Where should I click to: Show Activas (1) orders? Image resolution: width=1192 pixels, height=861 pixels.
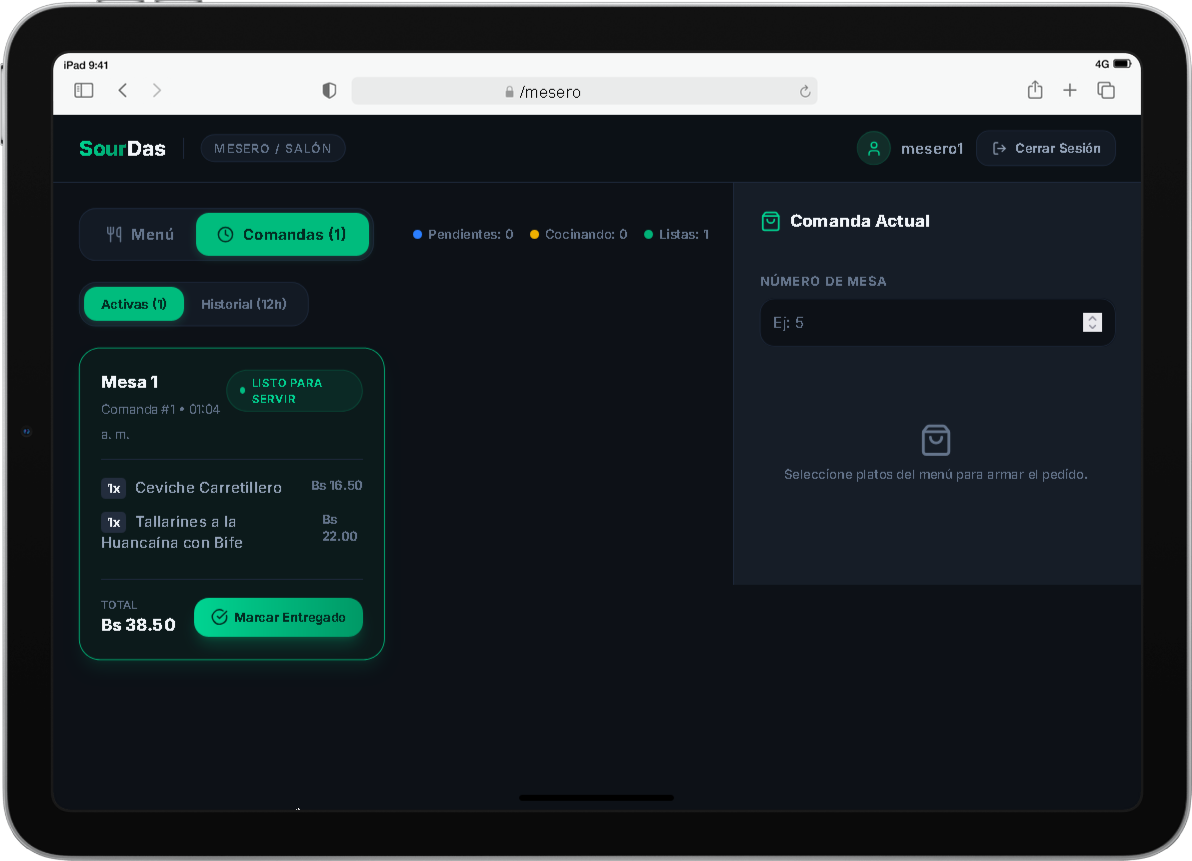[x=134, y=304]
